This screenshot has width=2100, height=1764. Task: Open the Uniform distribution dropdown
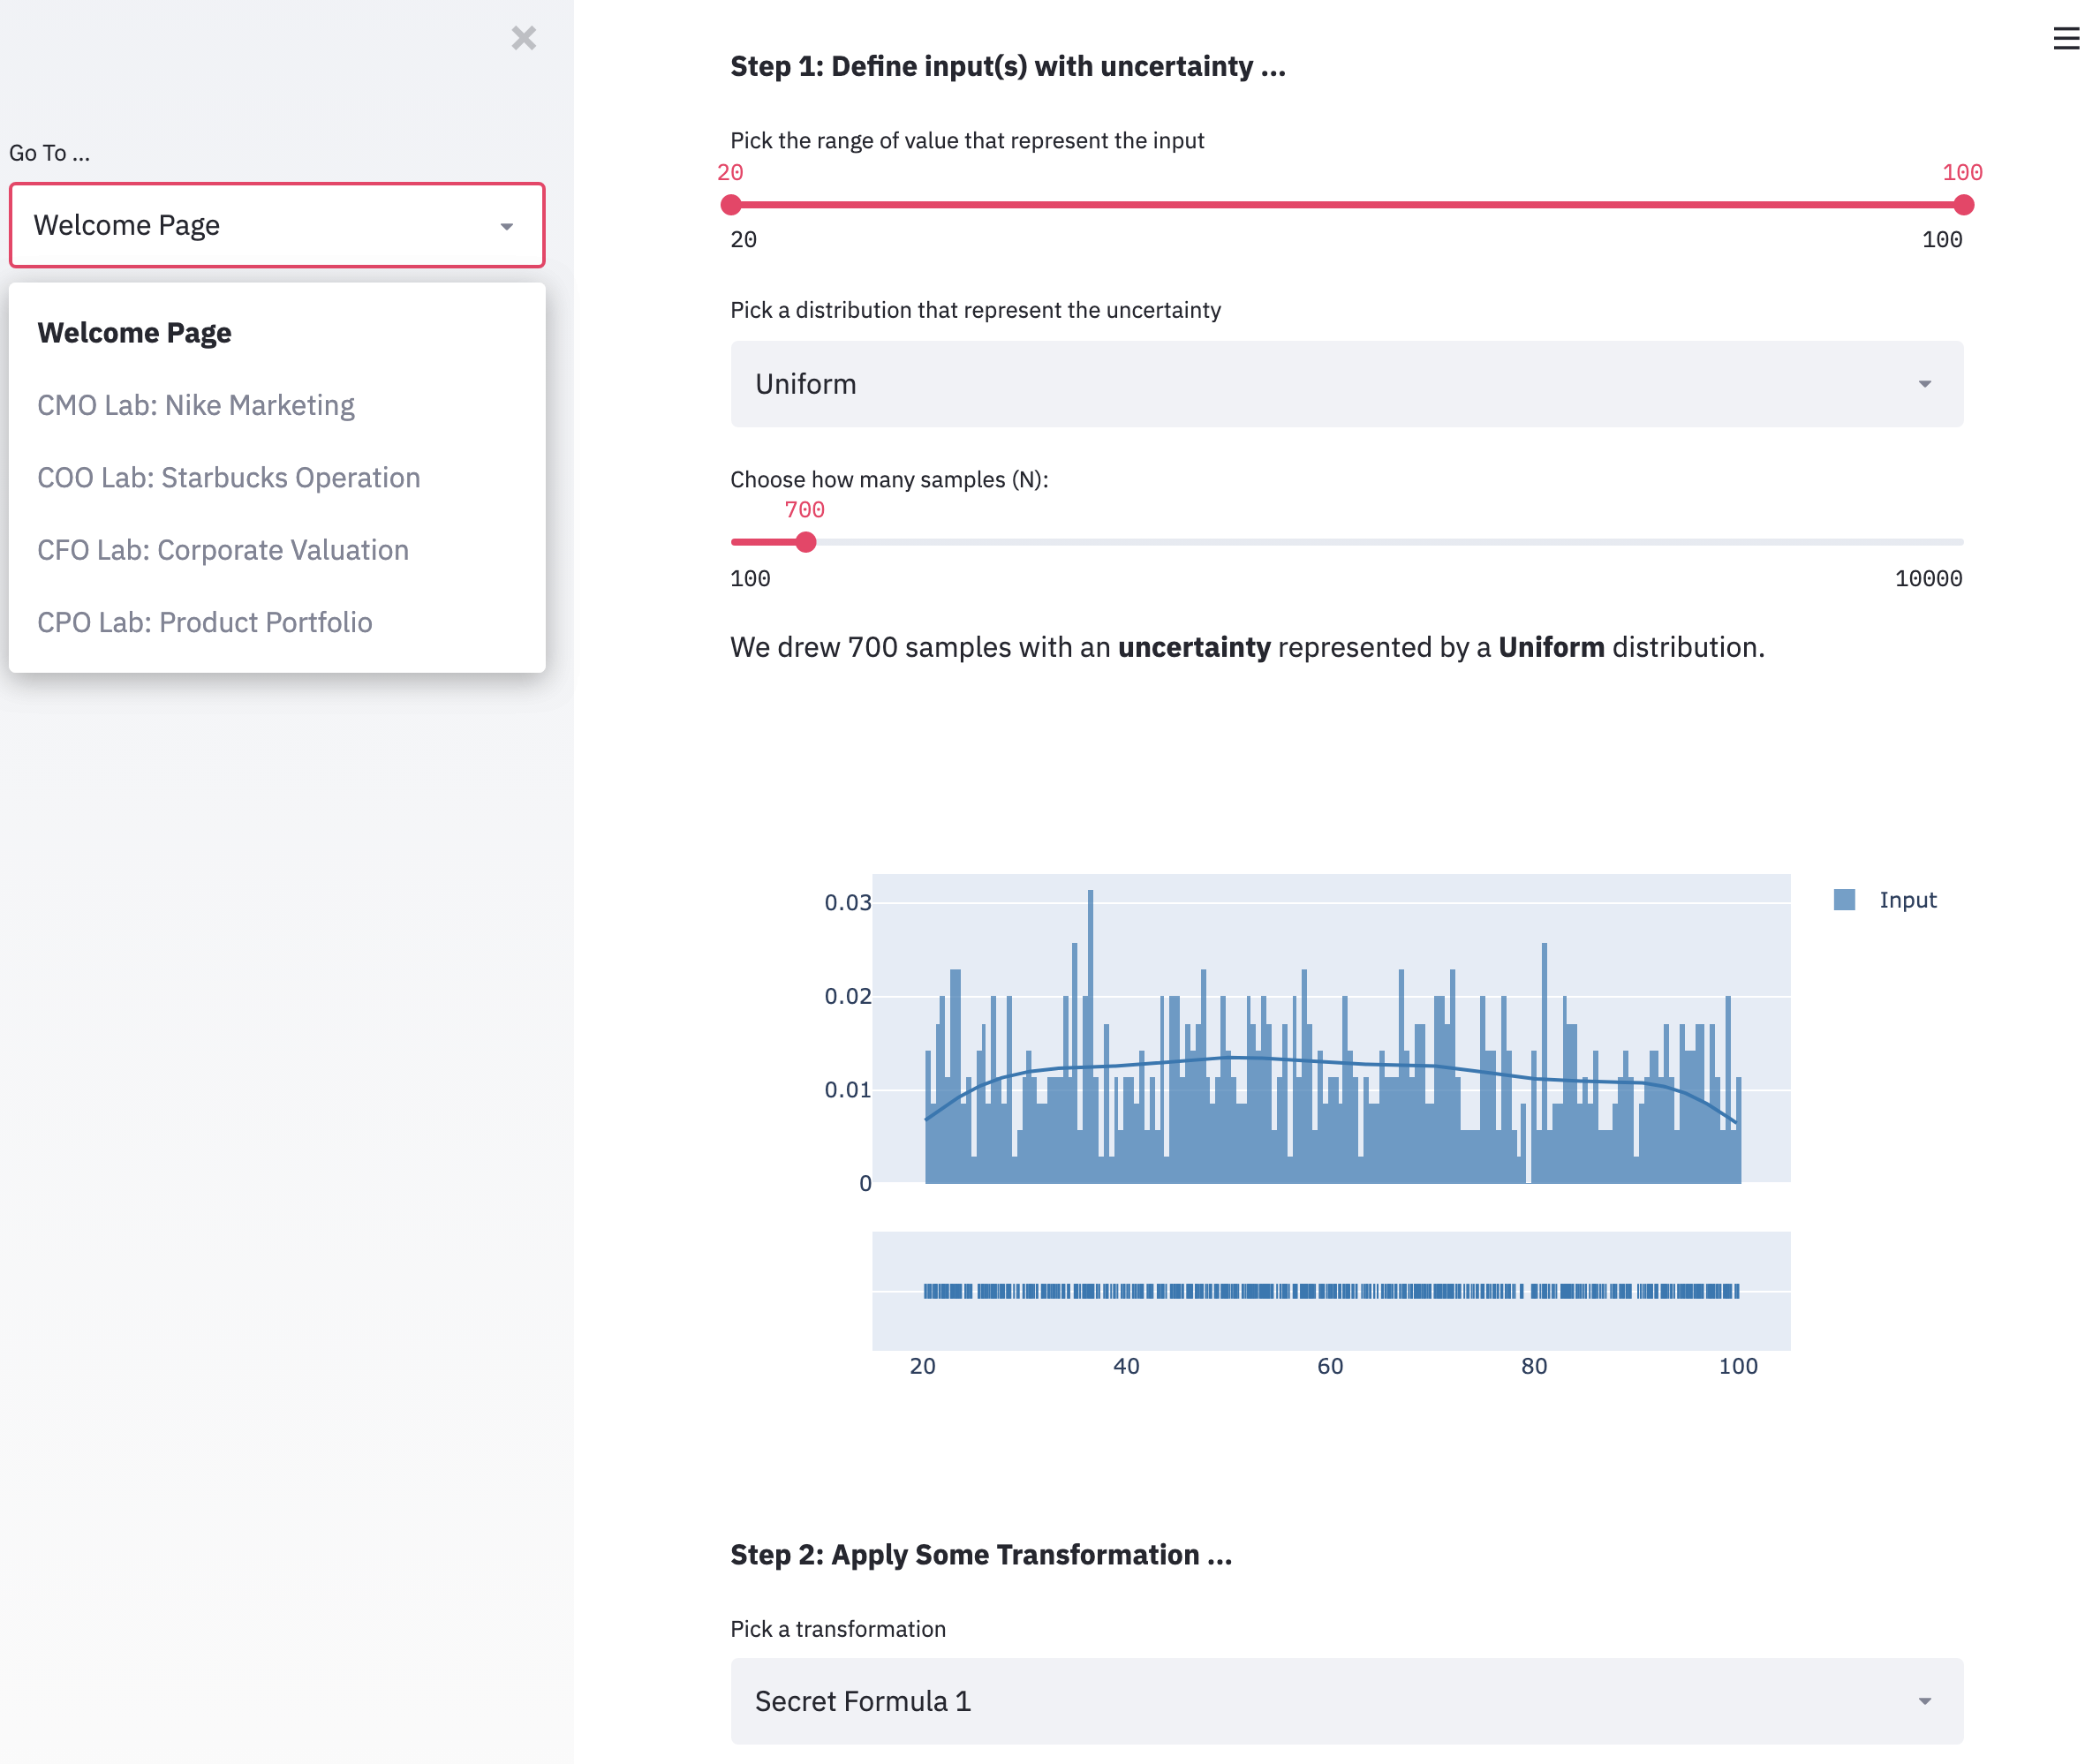pyautogui.click(x=1346, y=384)
